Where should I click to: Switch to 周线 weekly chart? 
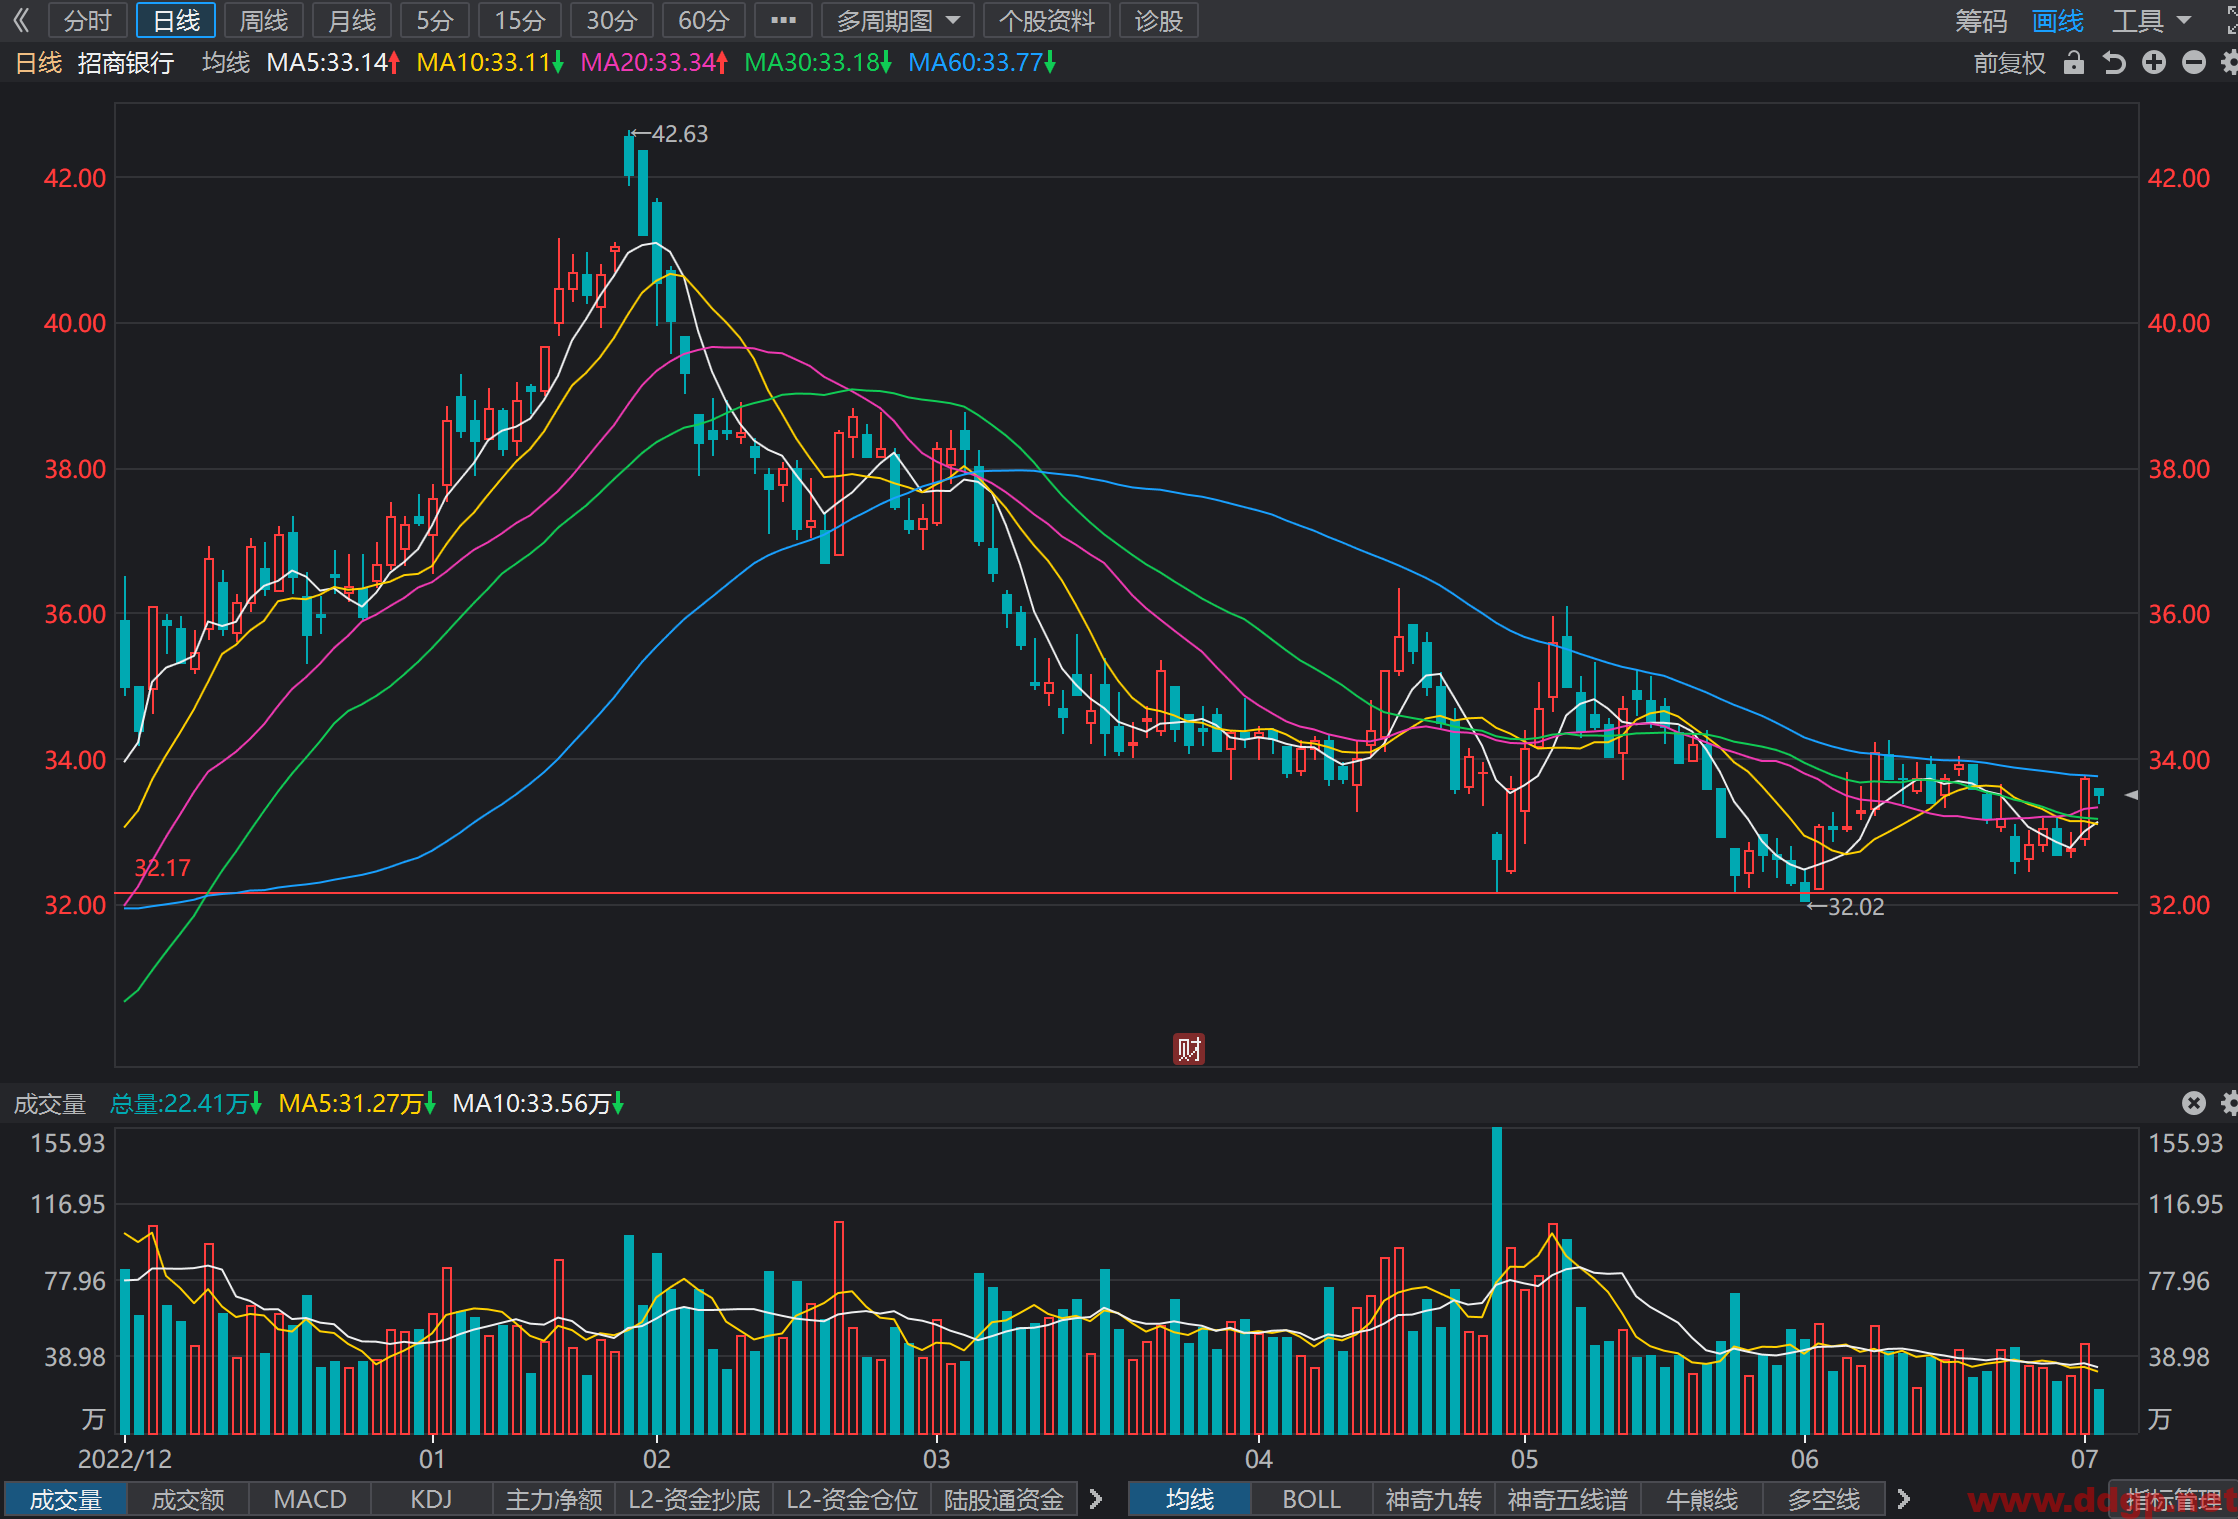pos(264,20)
